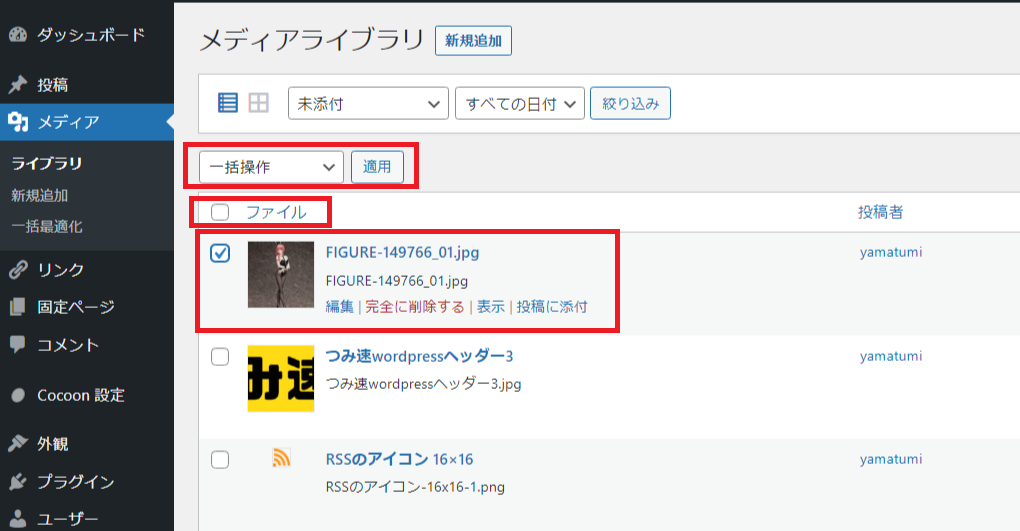Open the FIGURE-149766_01.jpg thumbnail
This screenshot has height=531, width=1020.
281,275
